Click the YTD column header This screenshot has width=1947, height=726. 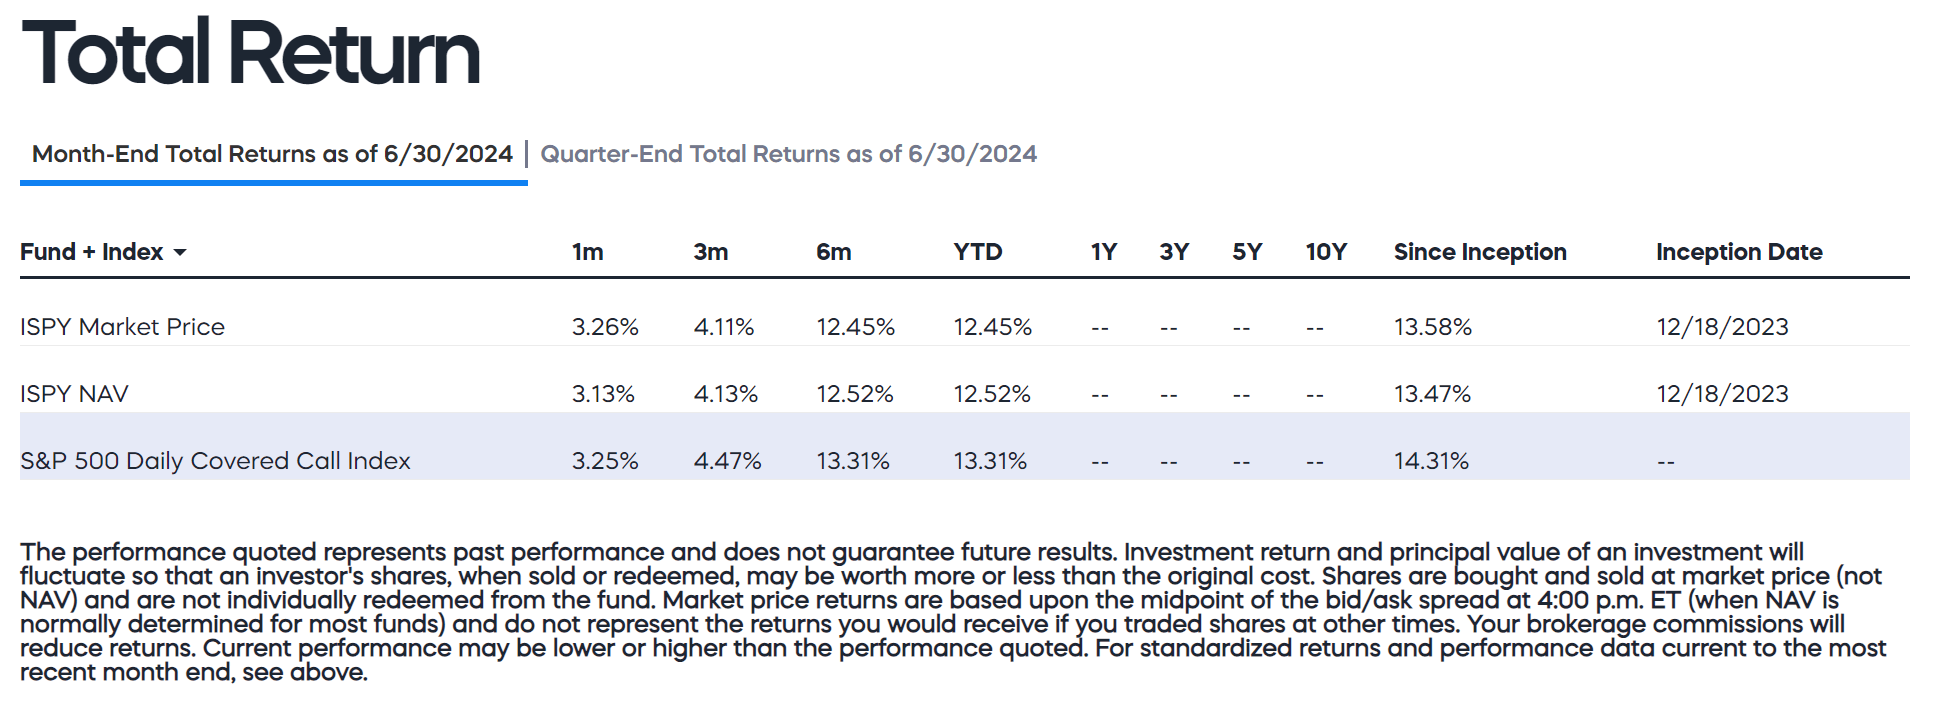[977, 252]
